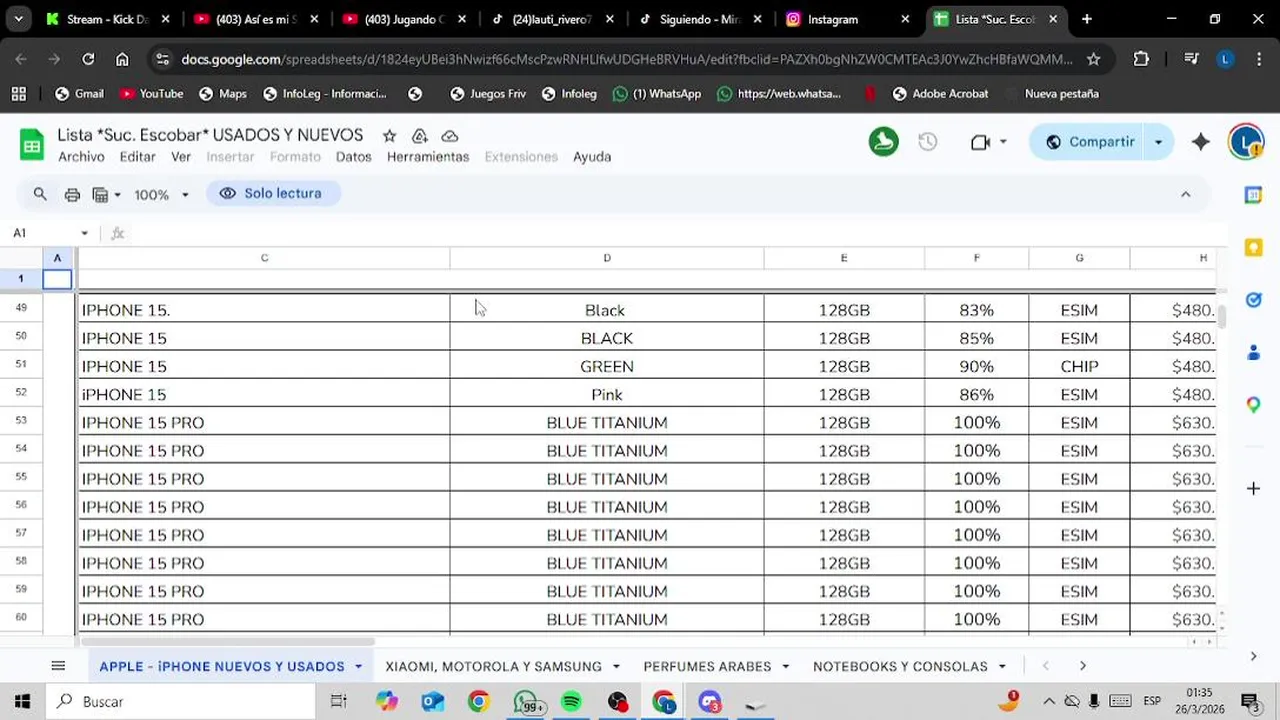Select column D header
Screen dimensions: 1280x720
[607, 258]
